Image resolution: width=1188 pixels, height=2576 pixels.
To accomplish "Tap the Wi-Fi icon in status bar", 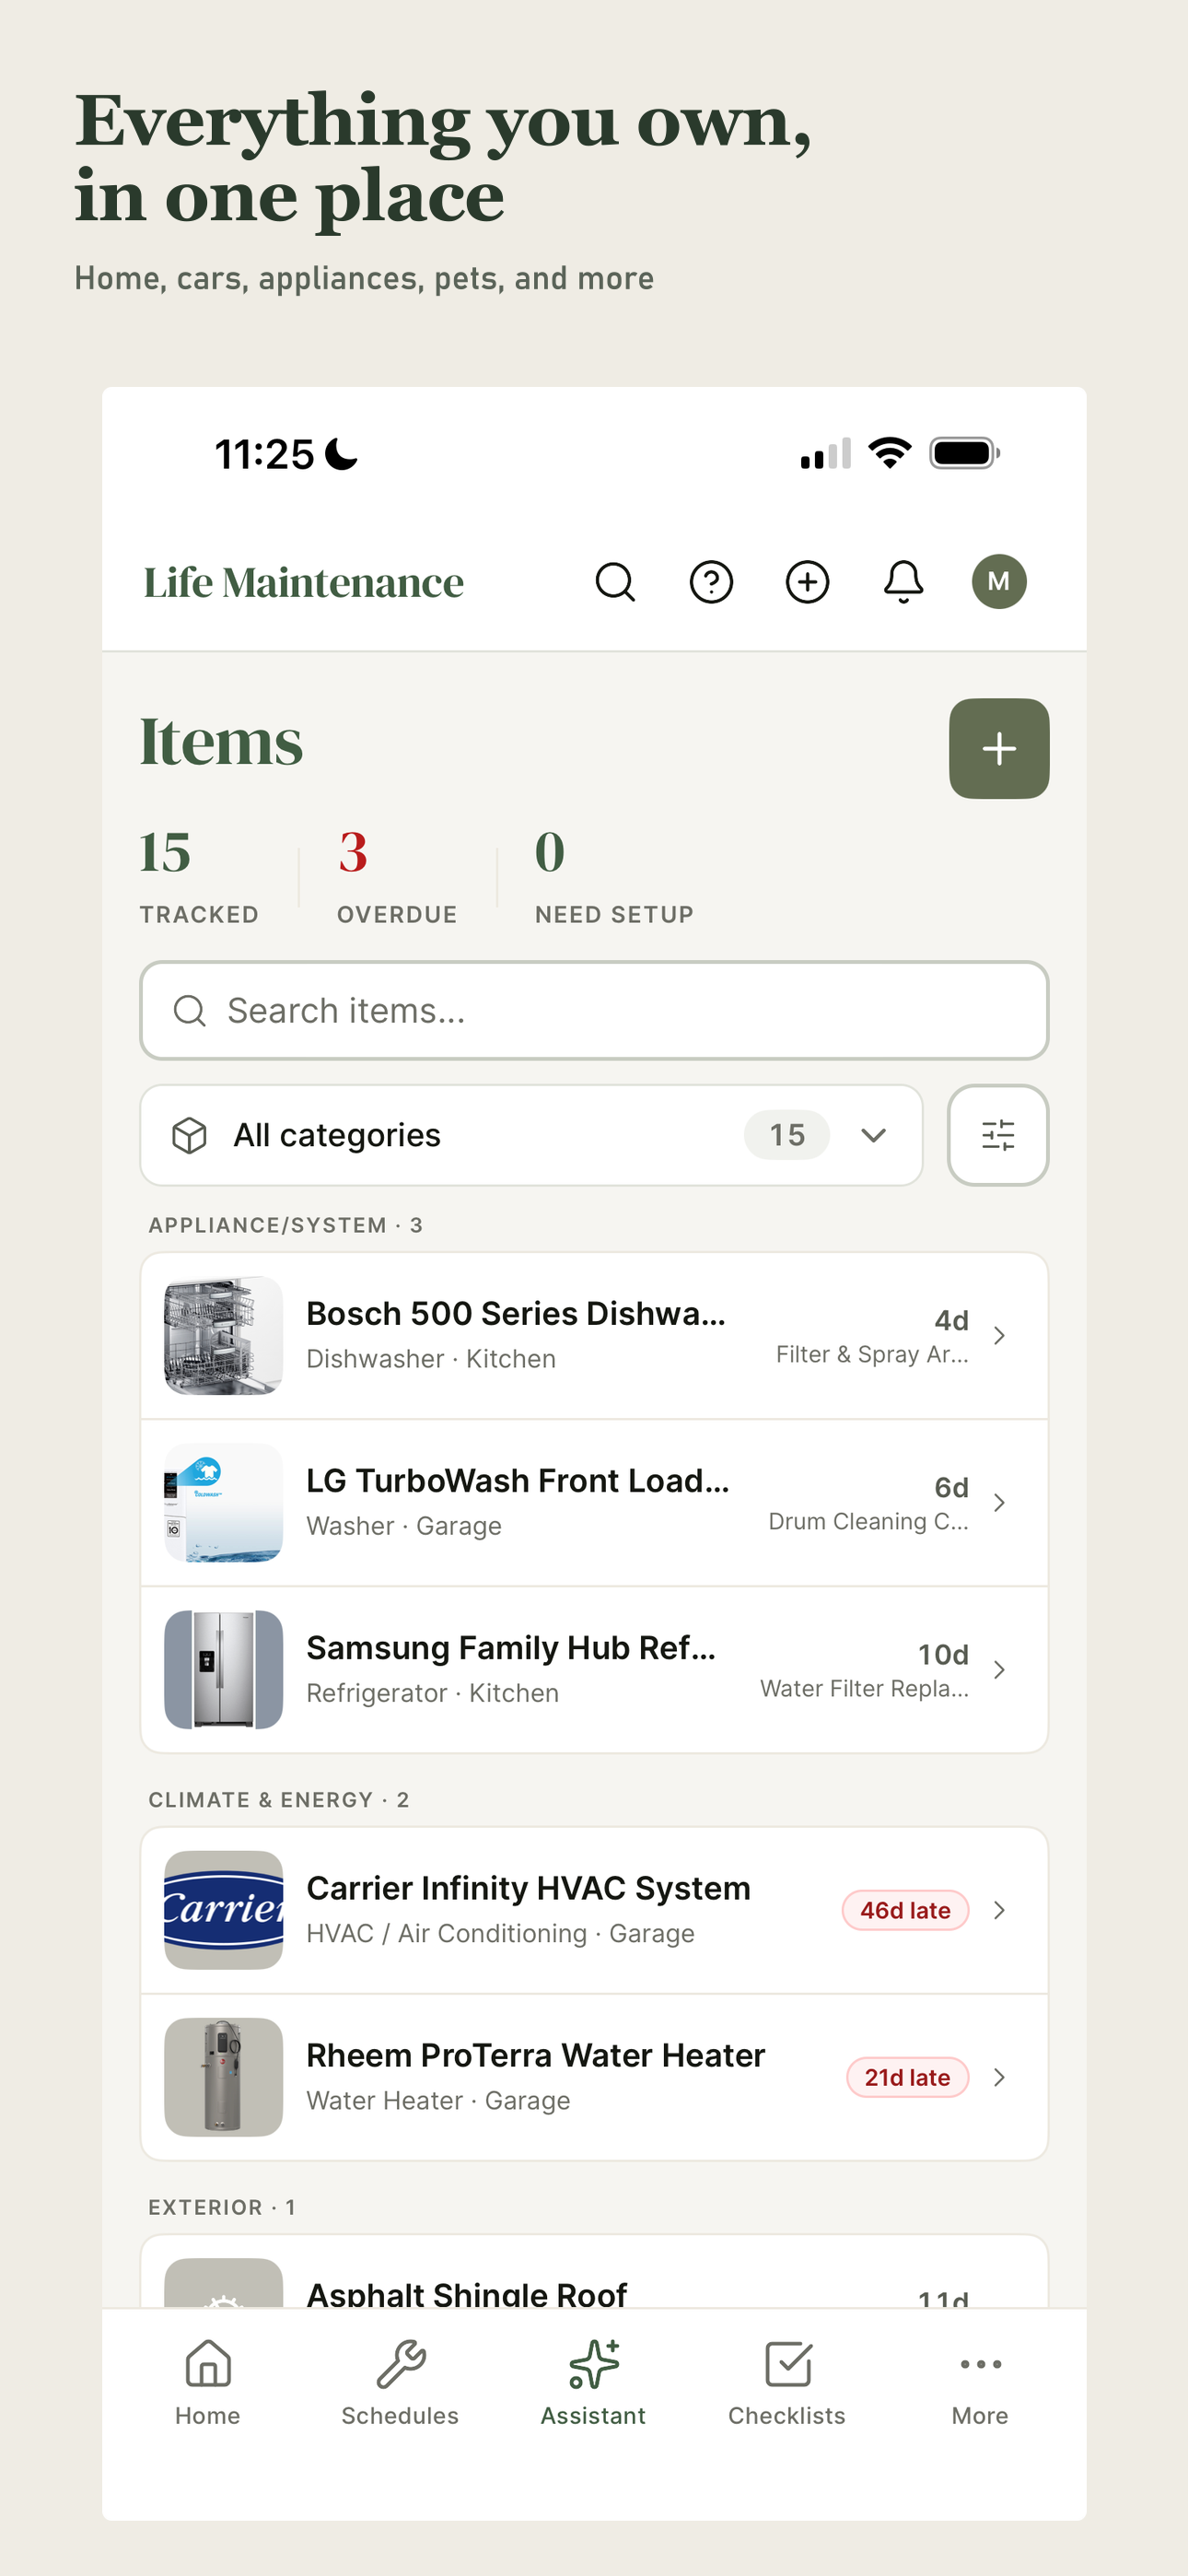I will pos(890,453).
